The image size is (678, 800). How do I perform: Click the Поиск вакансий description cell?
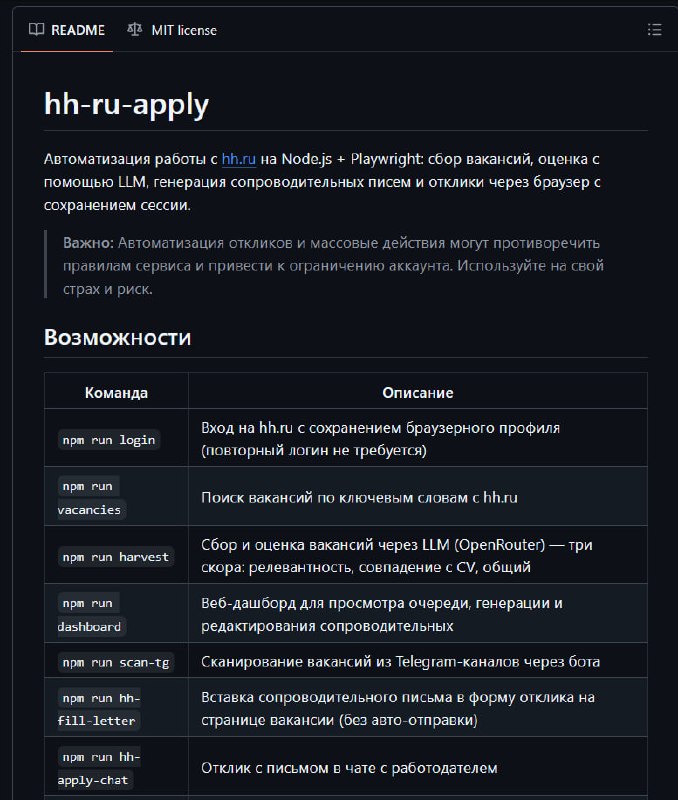(359, 497)
